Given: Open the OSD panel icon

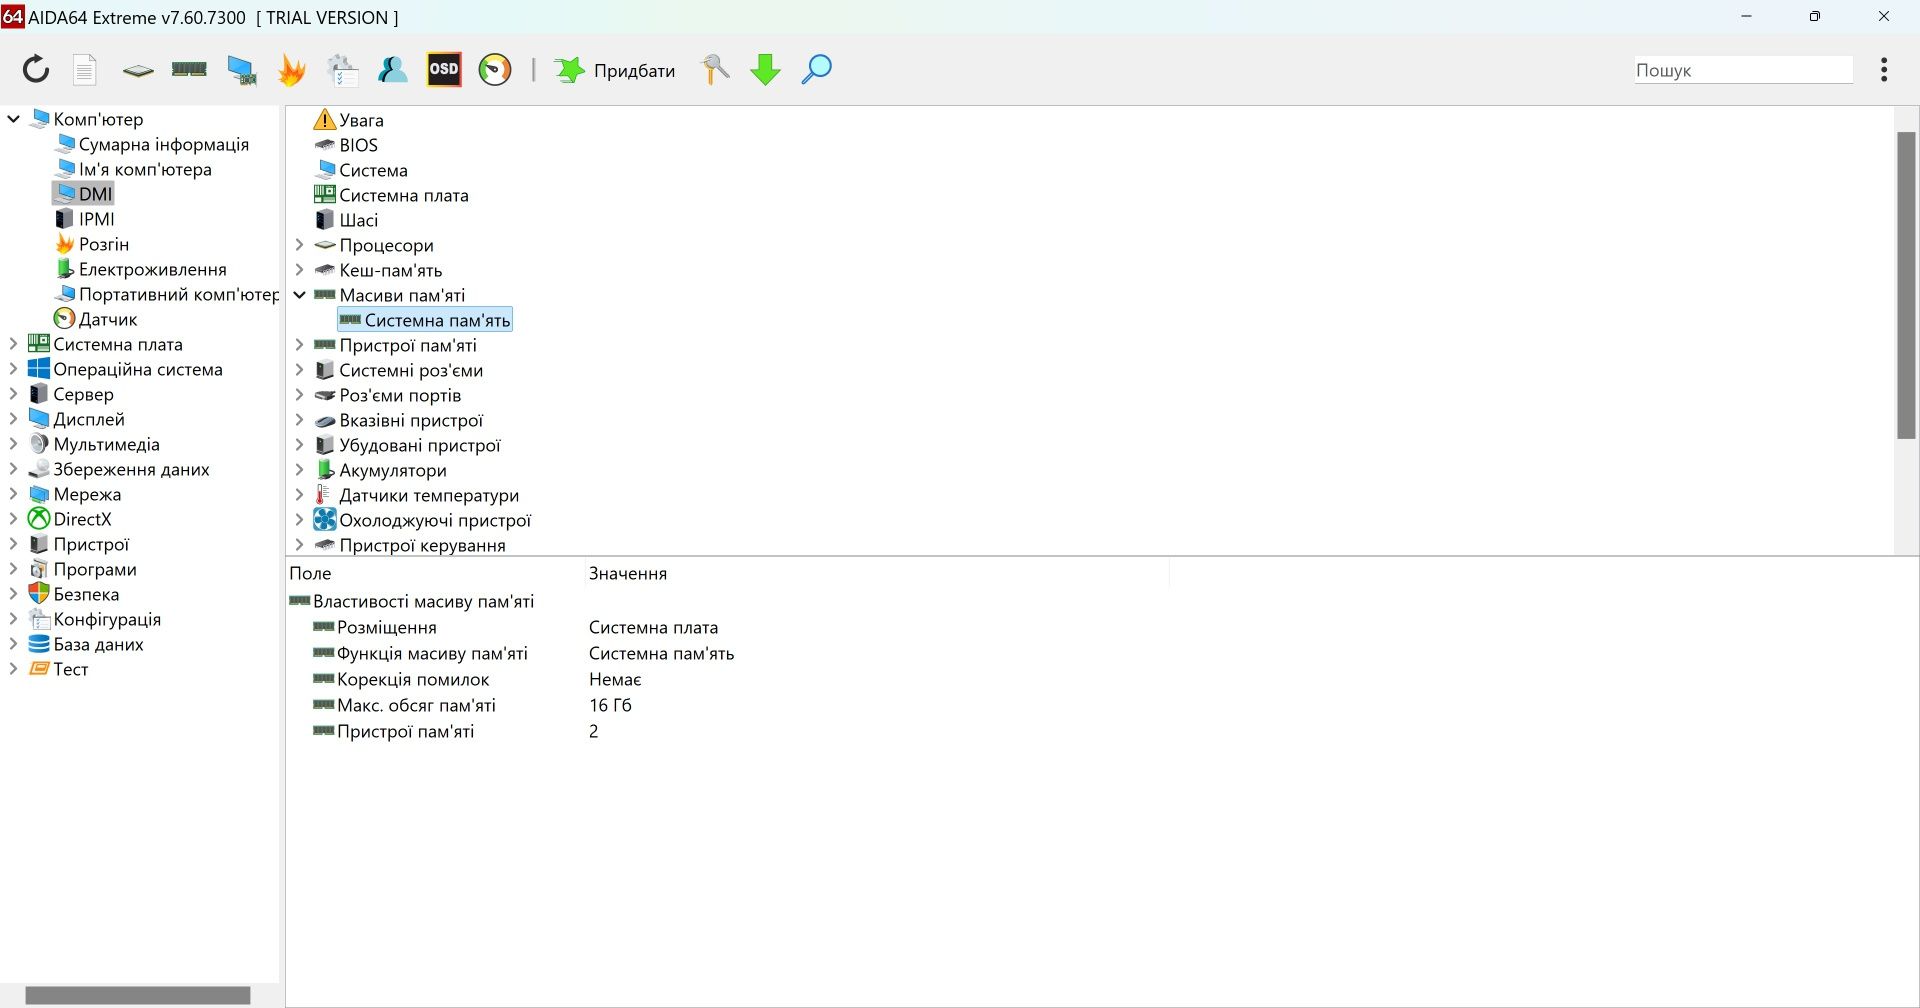Looking at the screenshot, I should coord(444,69).
